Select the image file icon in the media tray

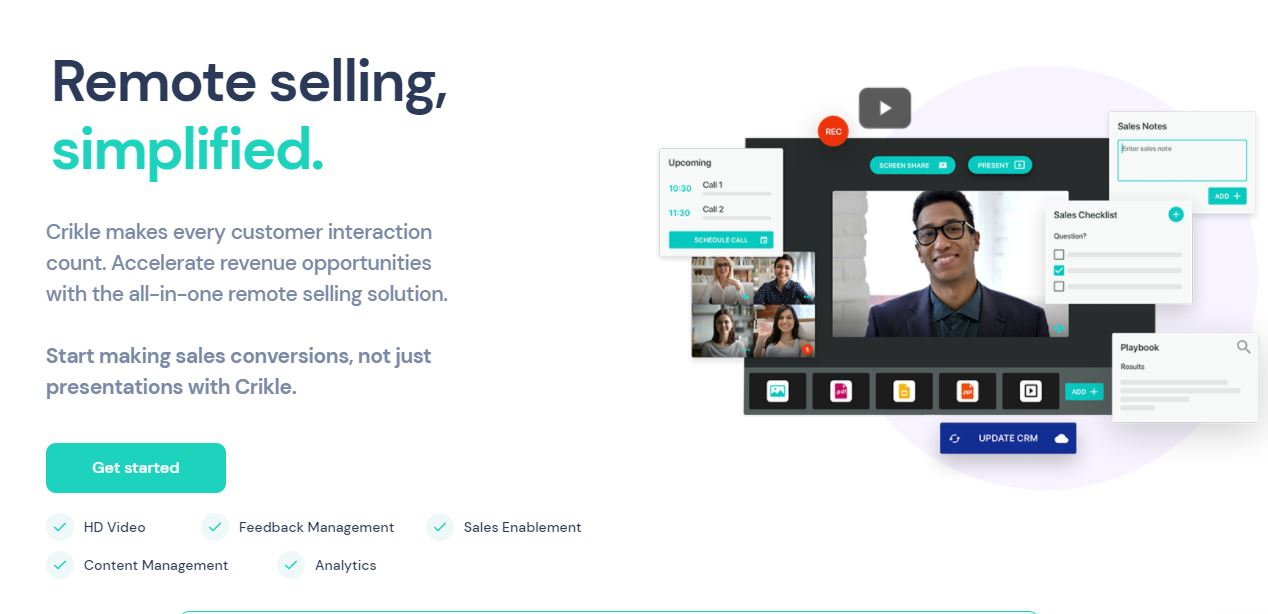tap(777, 391)
